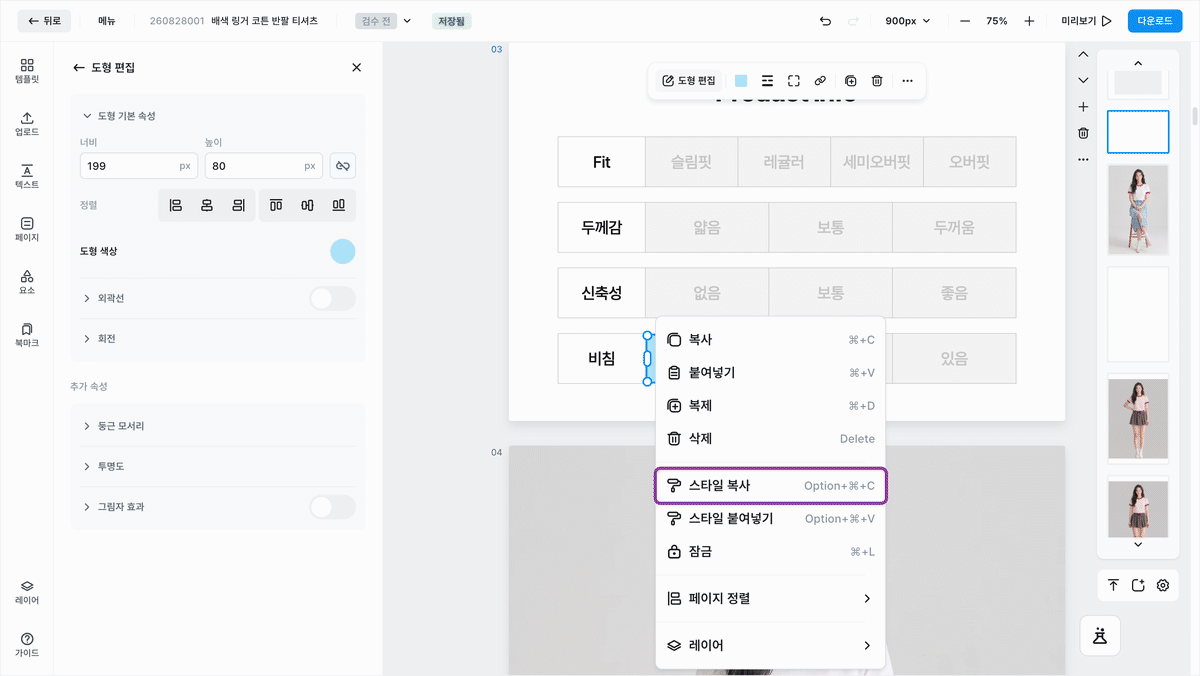Open the 가이드 help icon
The image size is (1200, 676).
(x=27, y=645)
